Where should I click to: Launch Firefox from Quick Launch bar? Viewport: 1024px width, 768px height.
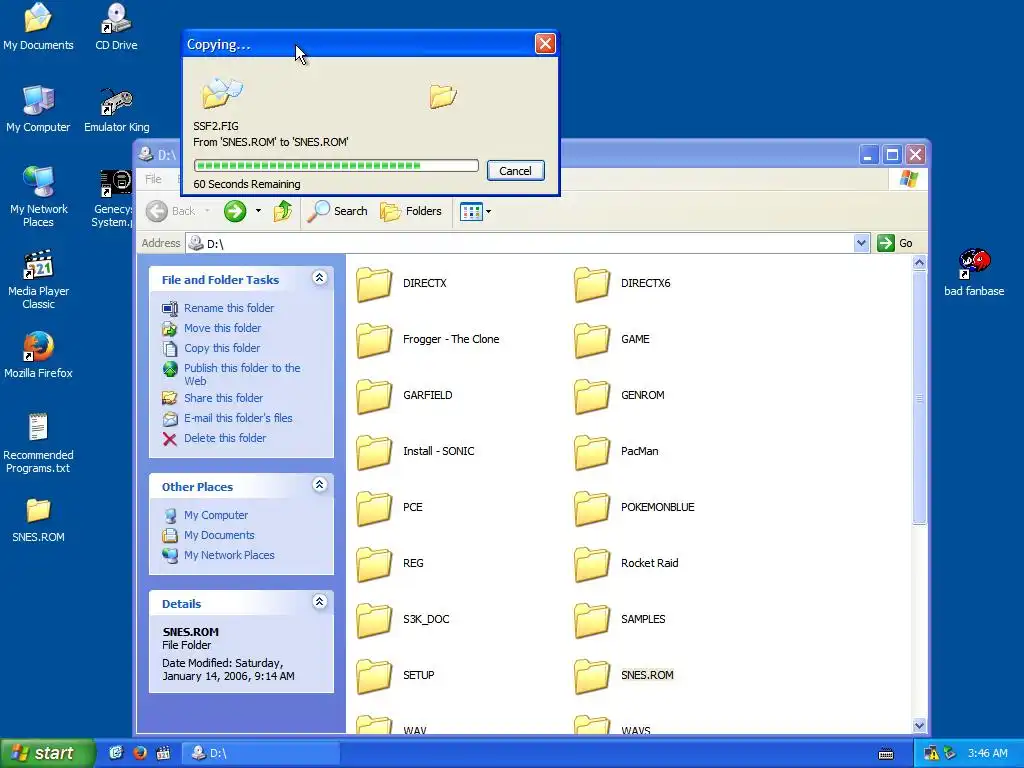tap(140, 753)
